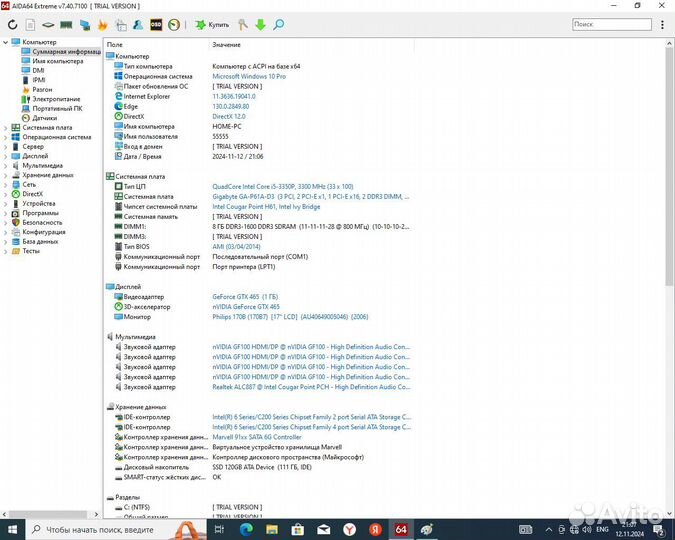This screenshot has width=675, height=540.
Task: Open the Report page icon in toolbar
Action: coord(30,25)
